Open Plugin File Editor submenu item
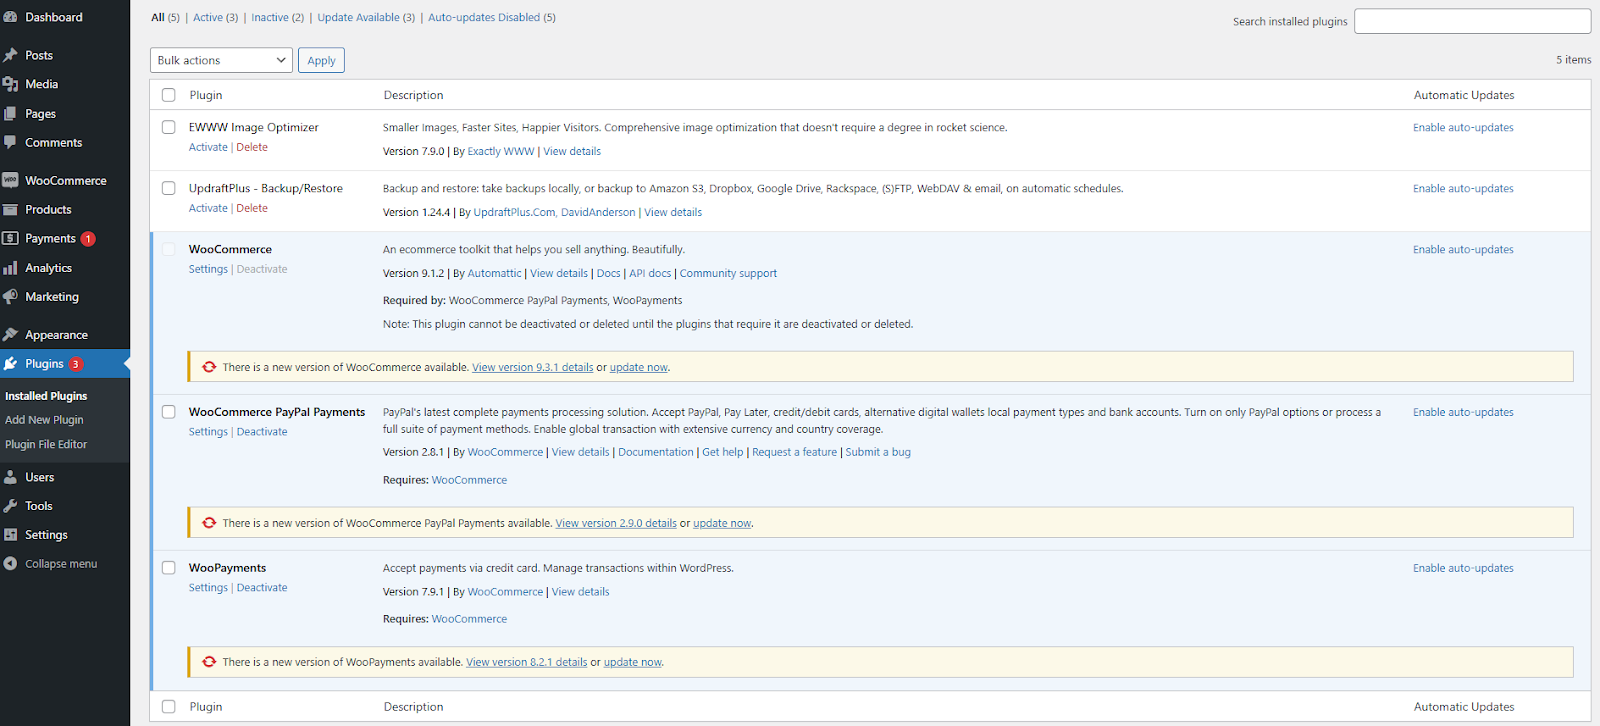The height and width of the screenshot is (726, 1600). [46, 444]
